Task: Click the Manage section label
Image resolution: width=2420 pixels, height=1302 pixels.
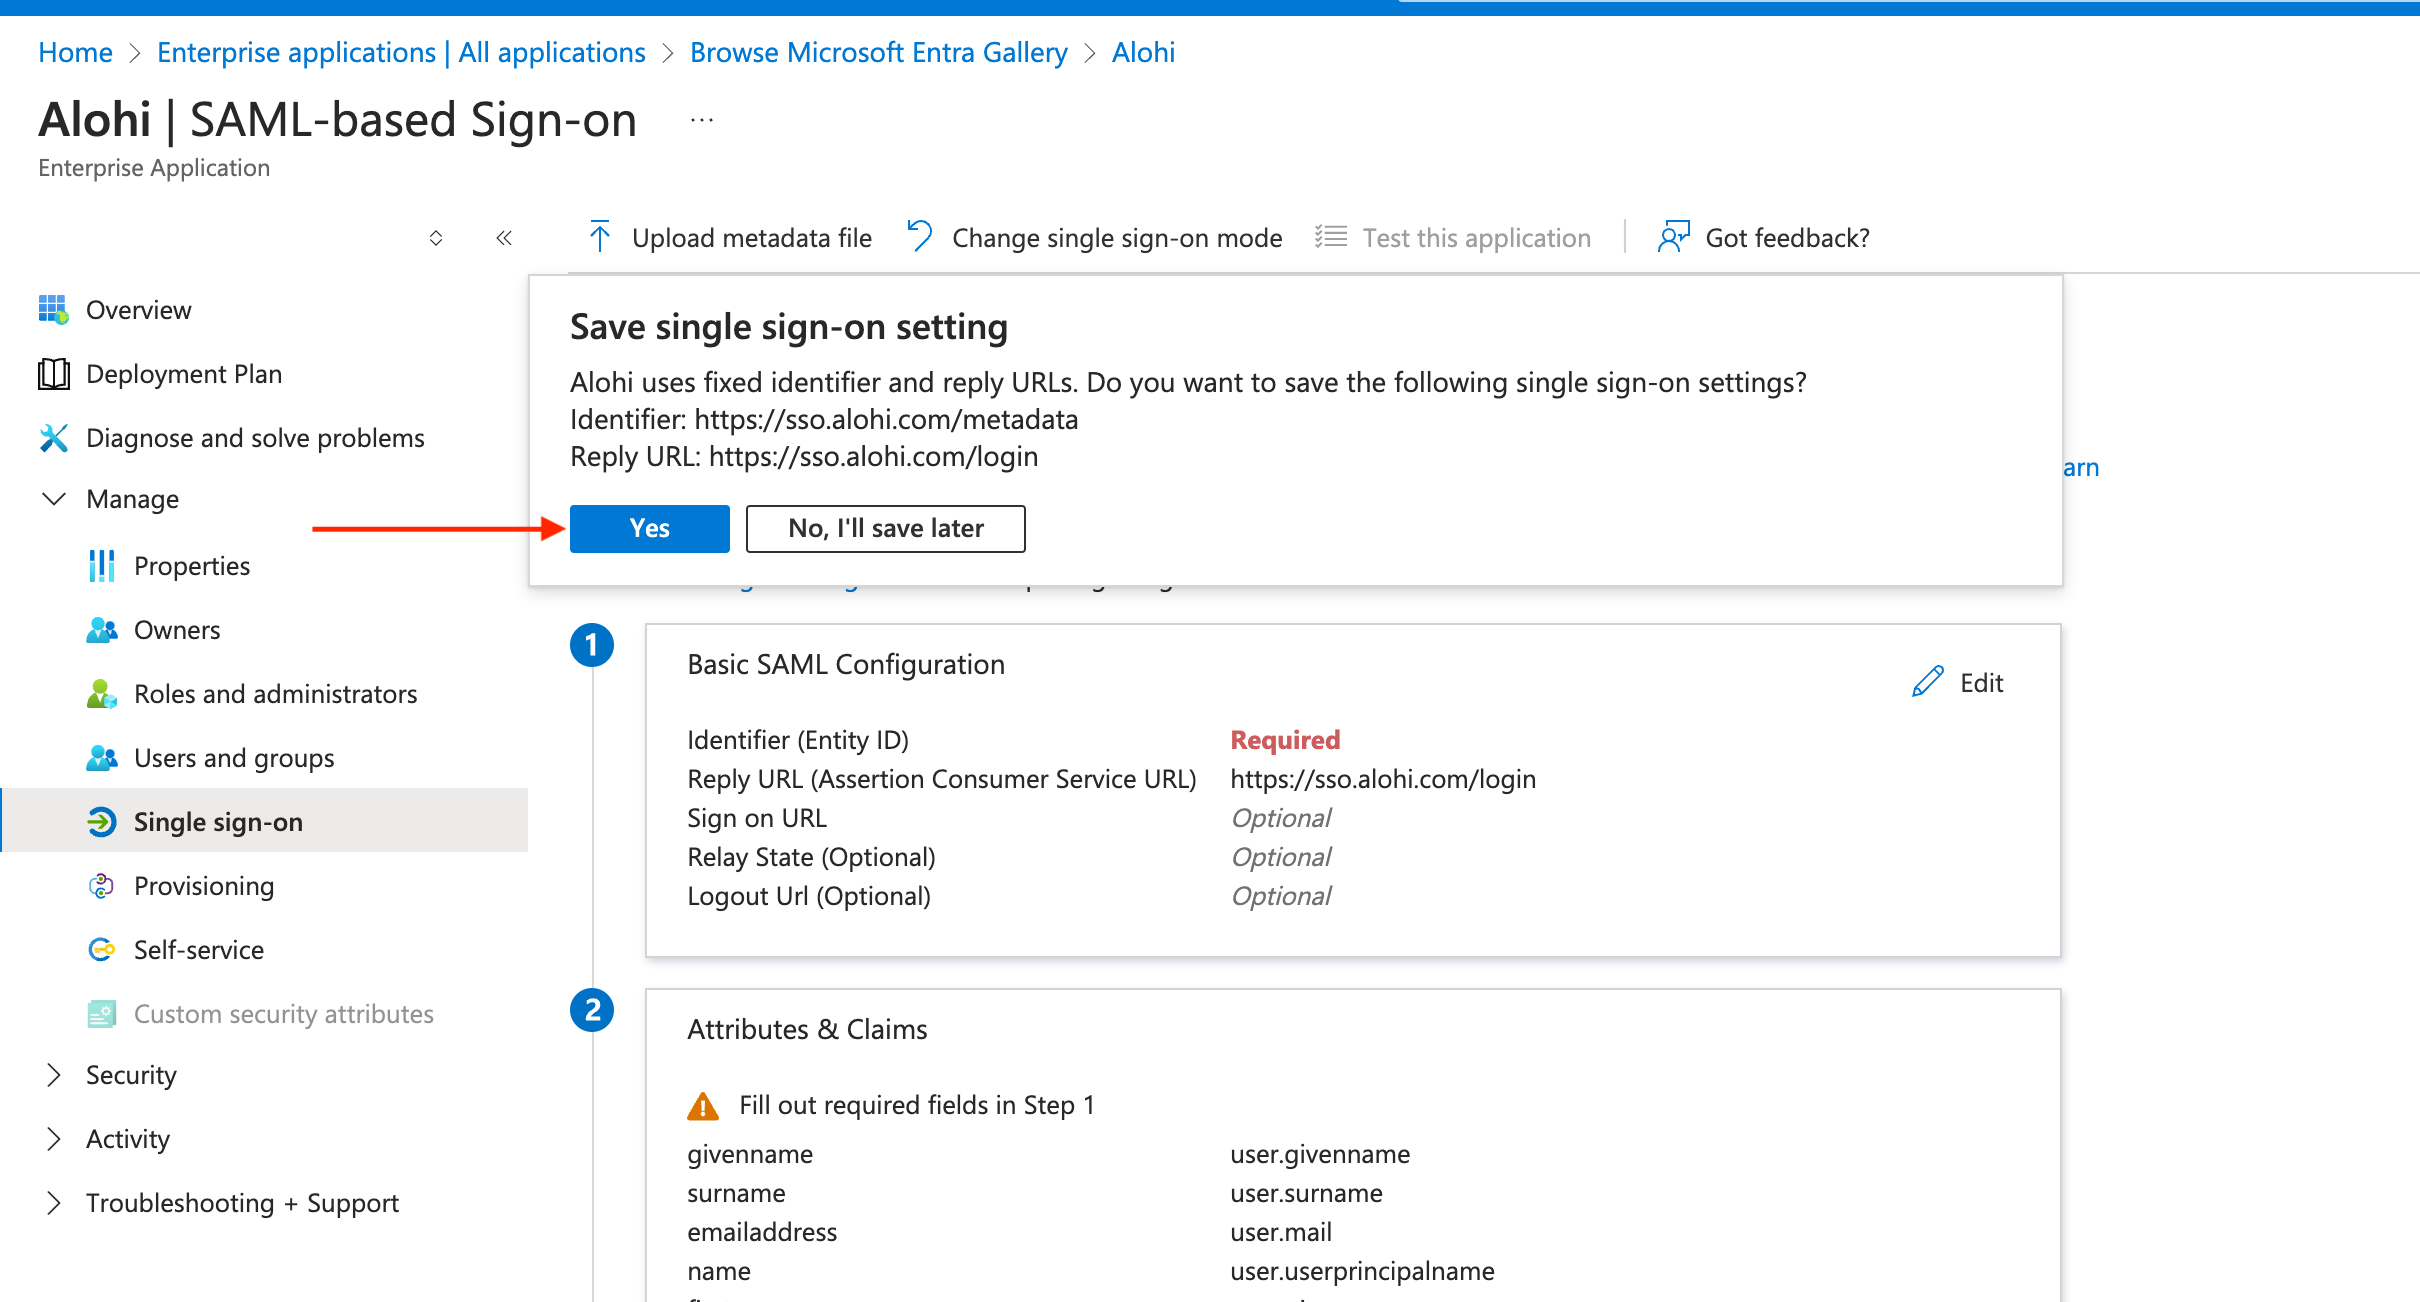Action: pos(133,499)
